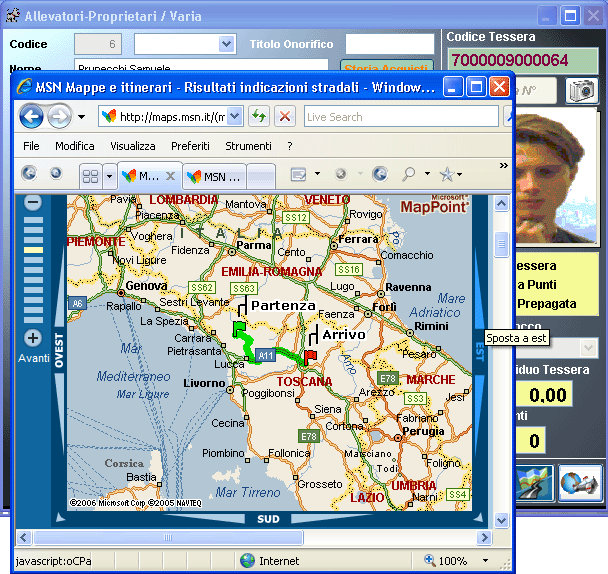
Task: Expand the address bar history dropdown
Action: click(x=235, y=116)
